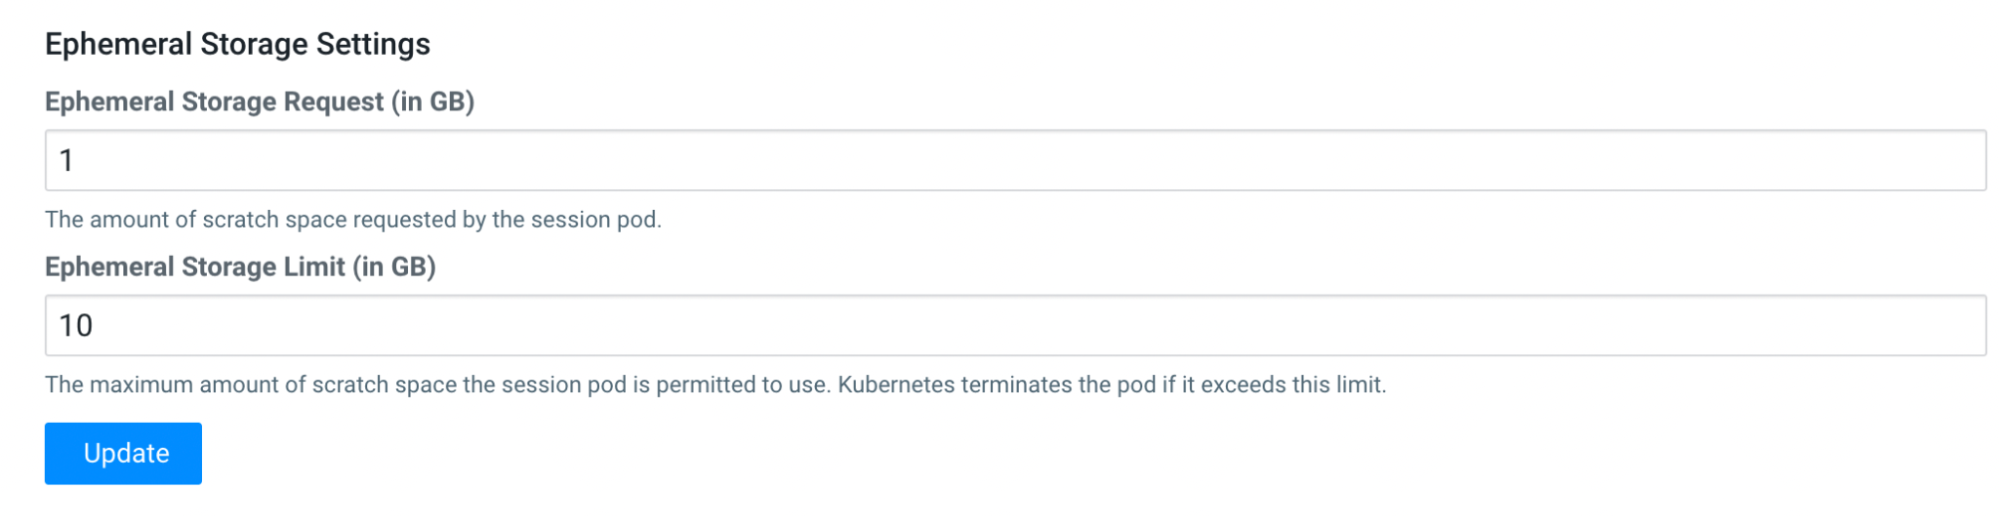Click the value 10 in the Limit field
The height and width of the screenshot is (517, 1999).
click(x=76, y=325)
